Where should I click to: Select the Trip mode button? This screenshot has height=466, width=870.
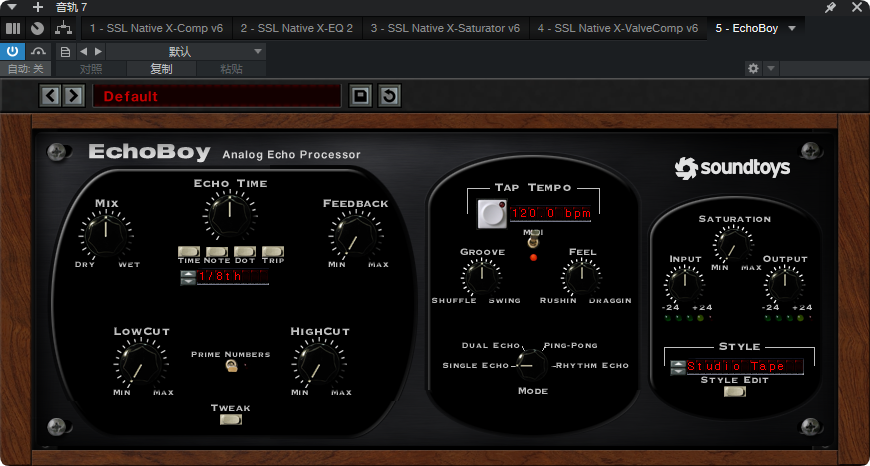[273, 252]
